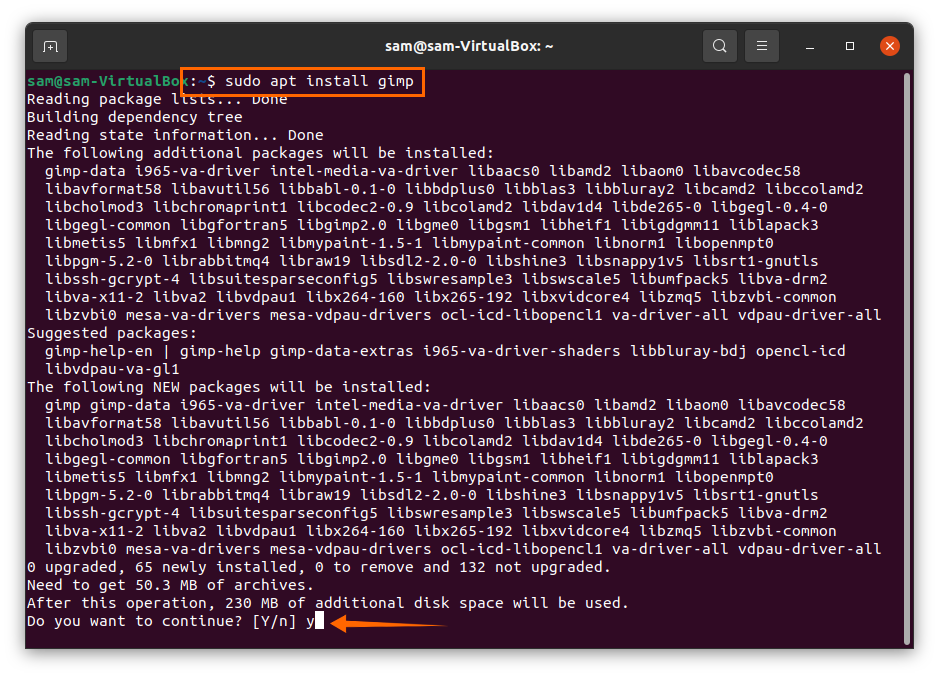Viewport: 939px width, 677px height.
Task: Click the Do you want to continue? prompt
Action: pos(162,621)
